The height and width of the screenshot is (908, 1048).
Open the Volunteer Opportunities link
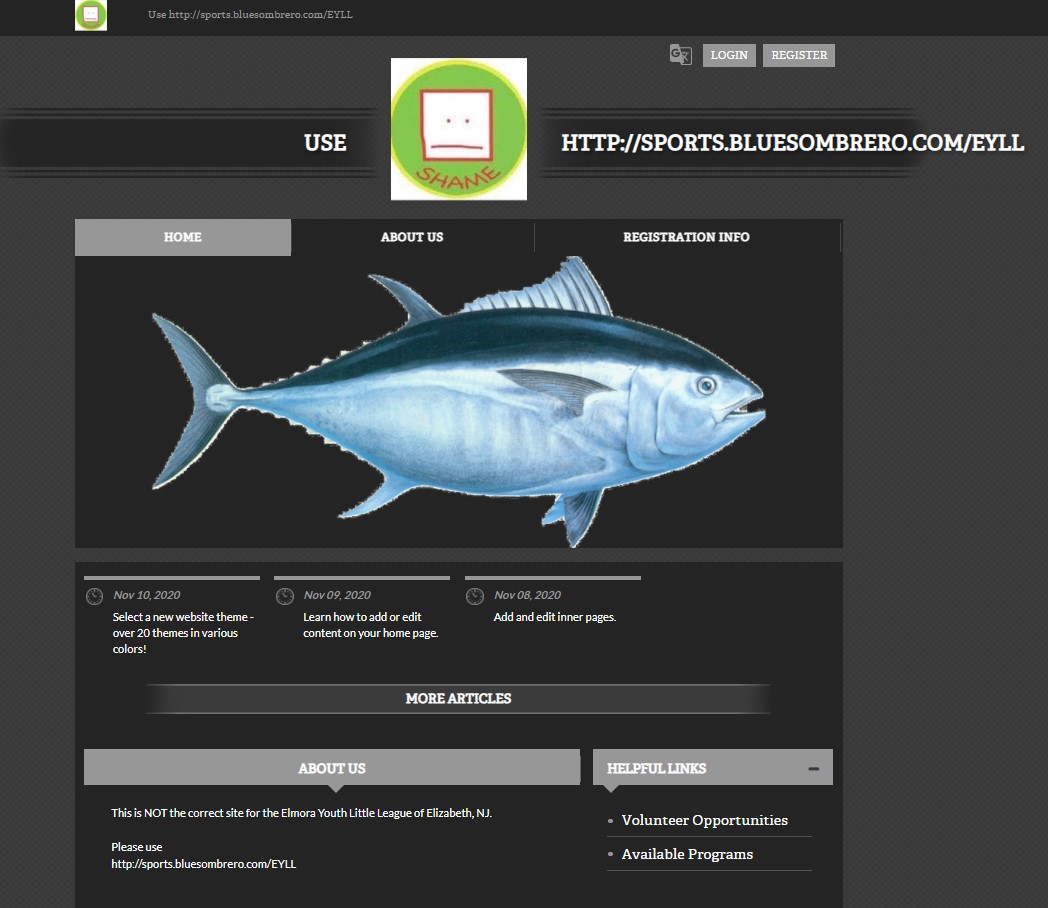(x=704, y=820)
